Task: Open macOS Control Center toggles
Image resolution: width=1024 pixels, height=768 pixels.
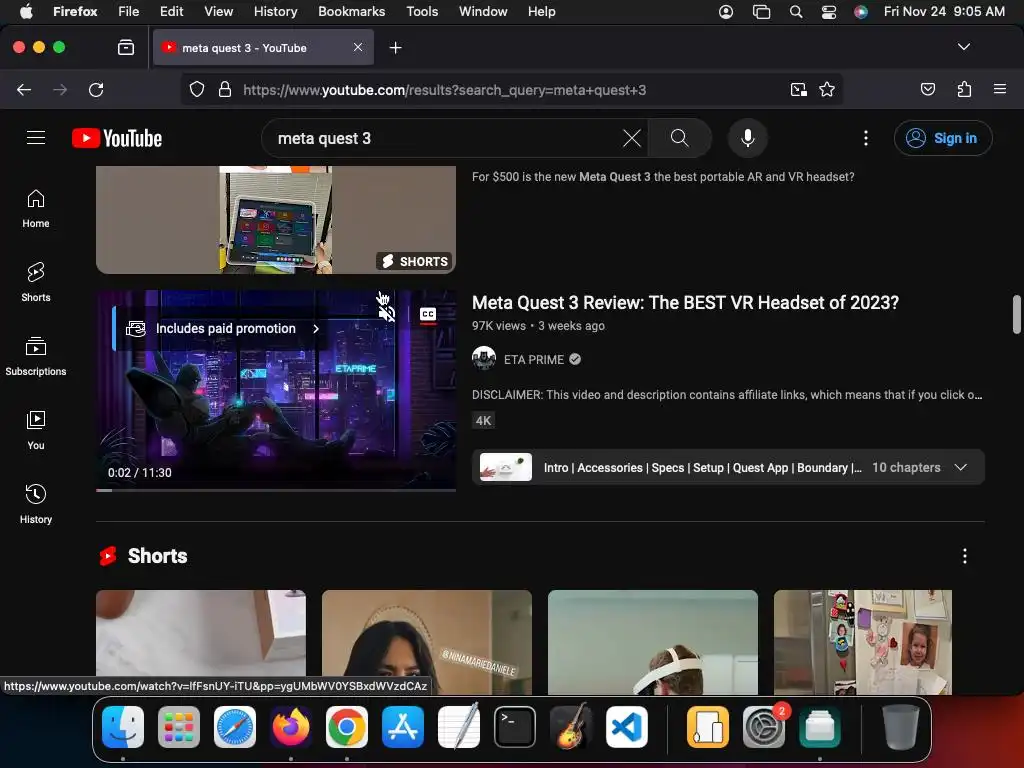Action: pyautogui.click(x=829, y=12)
